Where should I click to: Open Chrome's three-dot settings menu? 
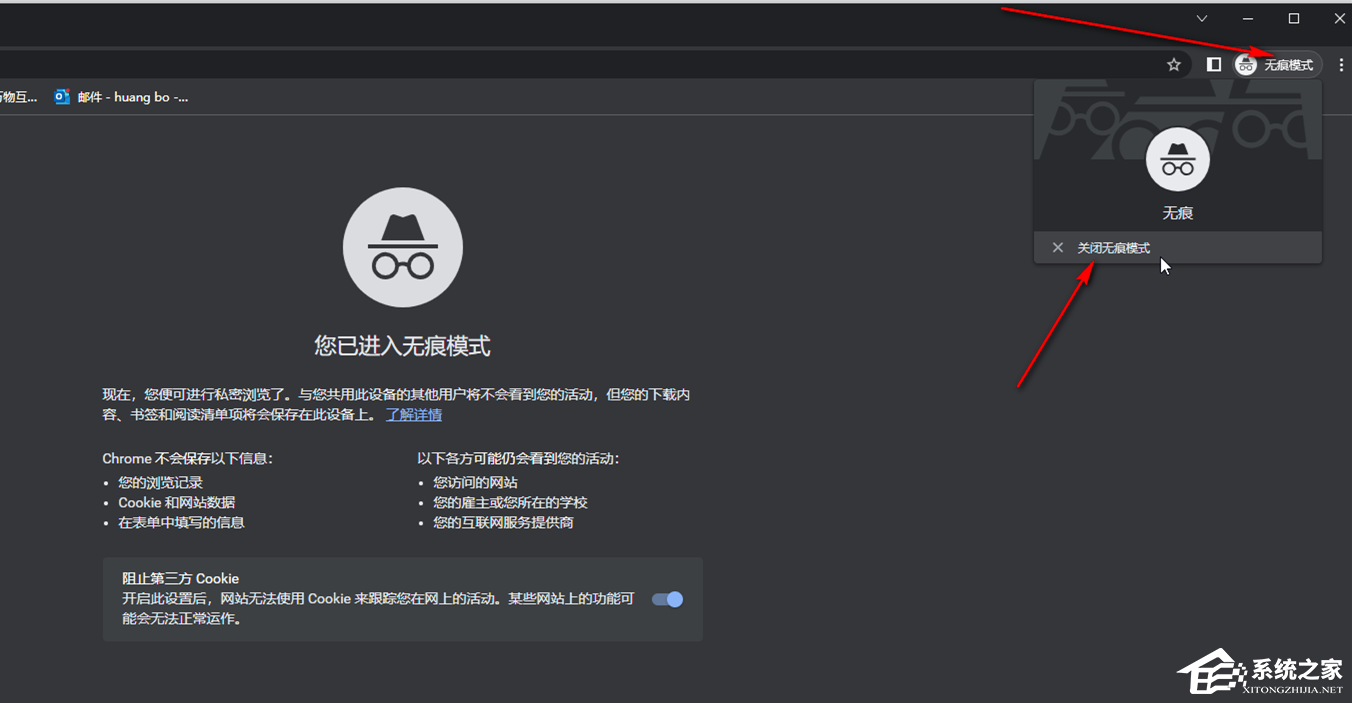1341,64
